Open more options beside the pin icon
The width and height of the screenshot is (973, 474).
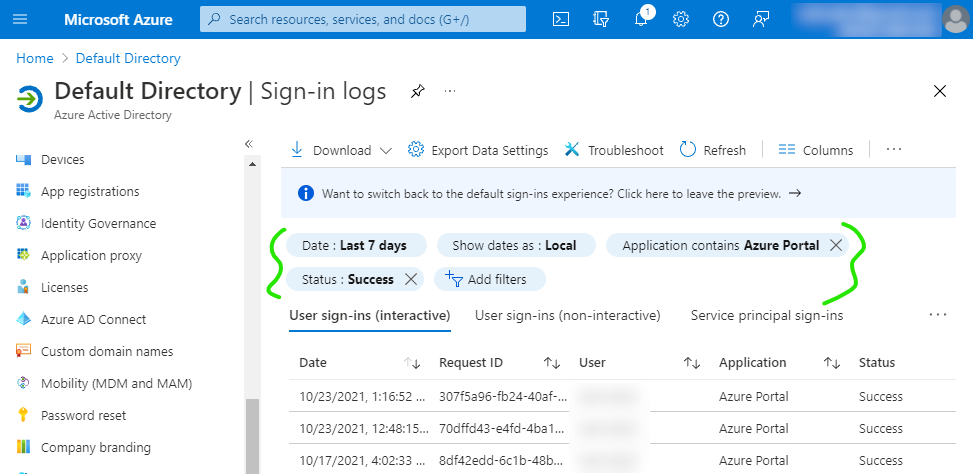pos(451,92)
